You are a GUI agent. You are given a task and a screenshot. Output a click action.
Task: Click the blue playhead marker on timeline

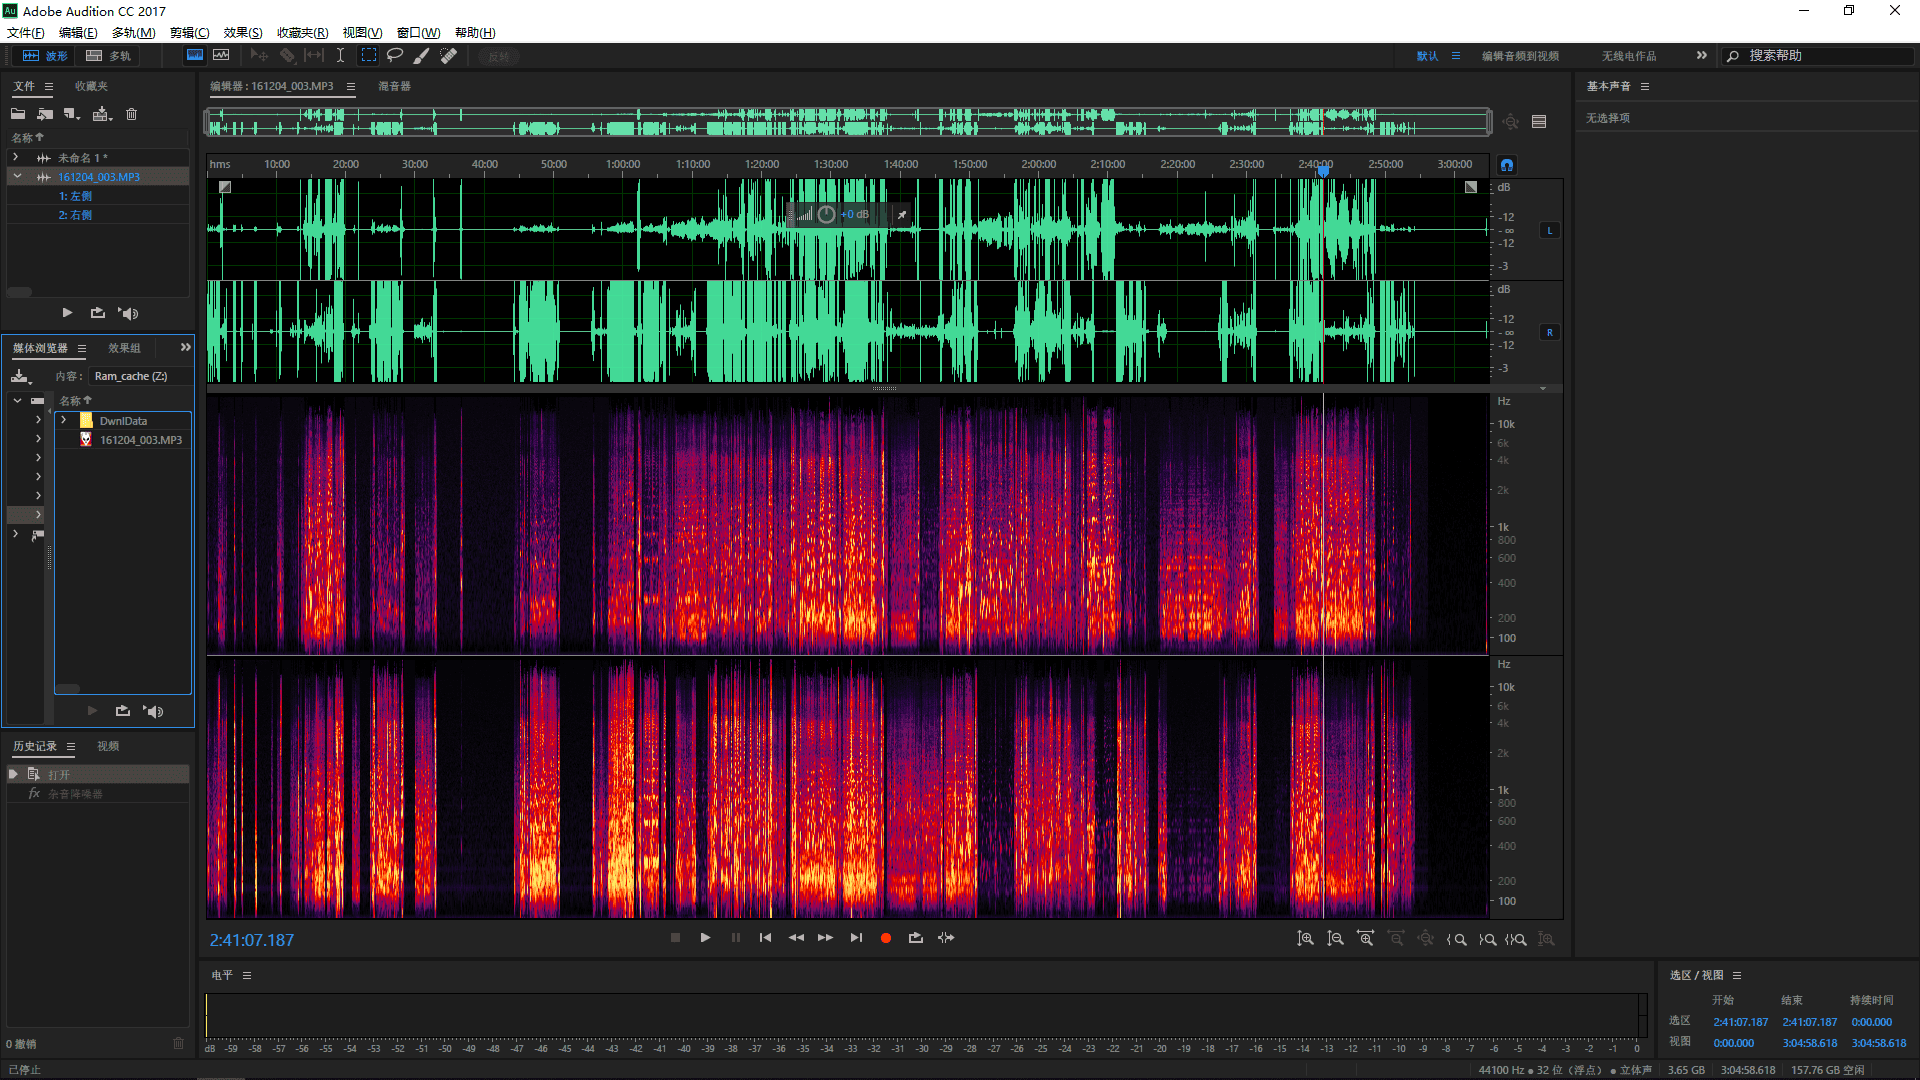(x=1323, y=171)
